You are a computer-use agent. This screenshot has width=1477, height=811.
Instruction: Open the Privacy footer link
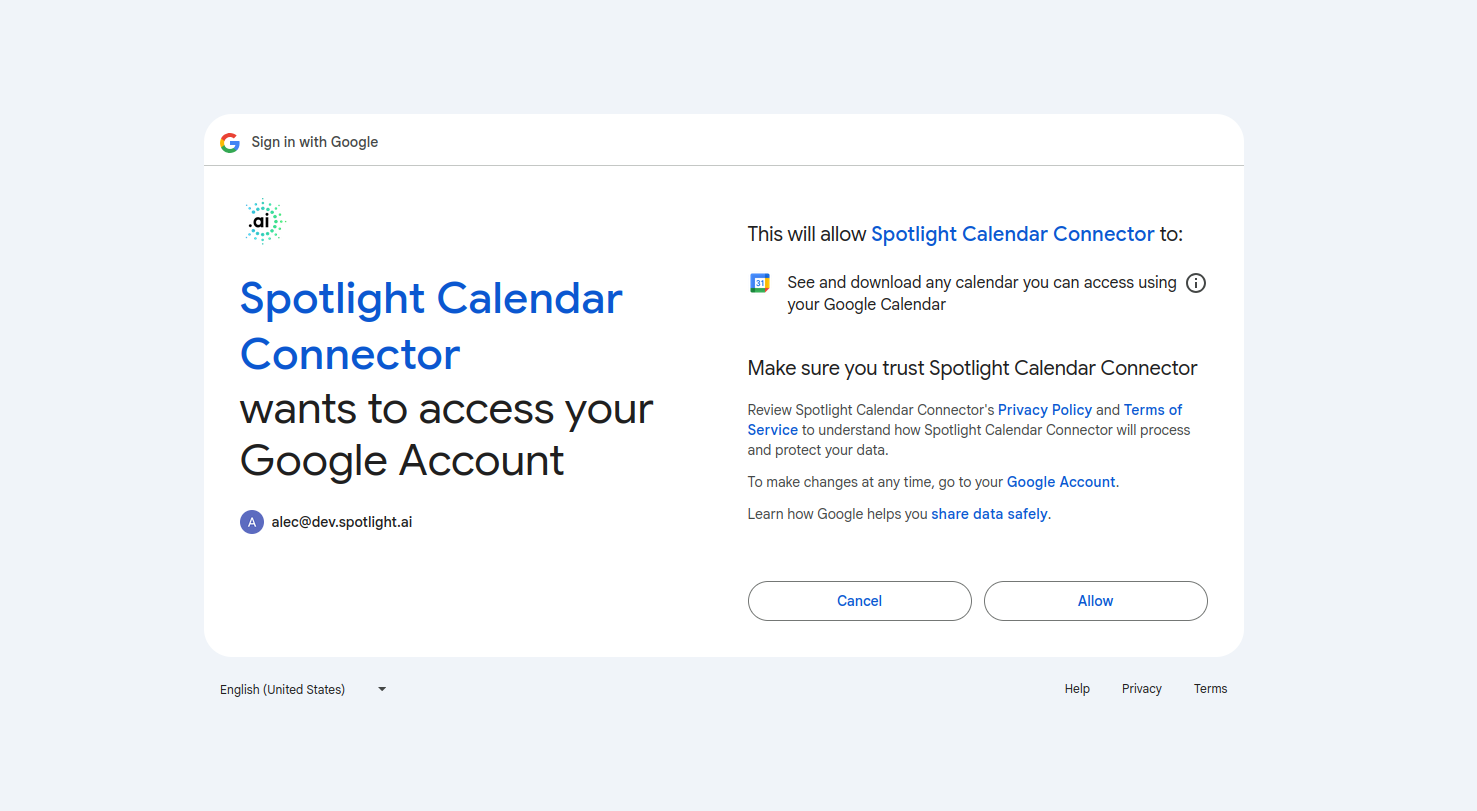(1142, 689)
